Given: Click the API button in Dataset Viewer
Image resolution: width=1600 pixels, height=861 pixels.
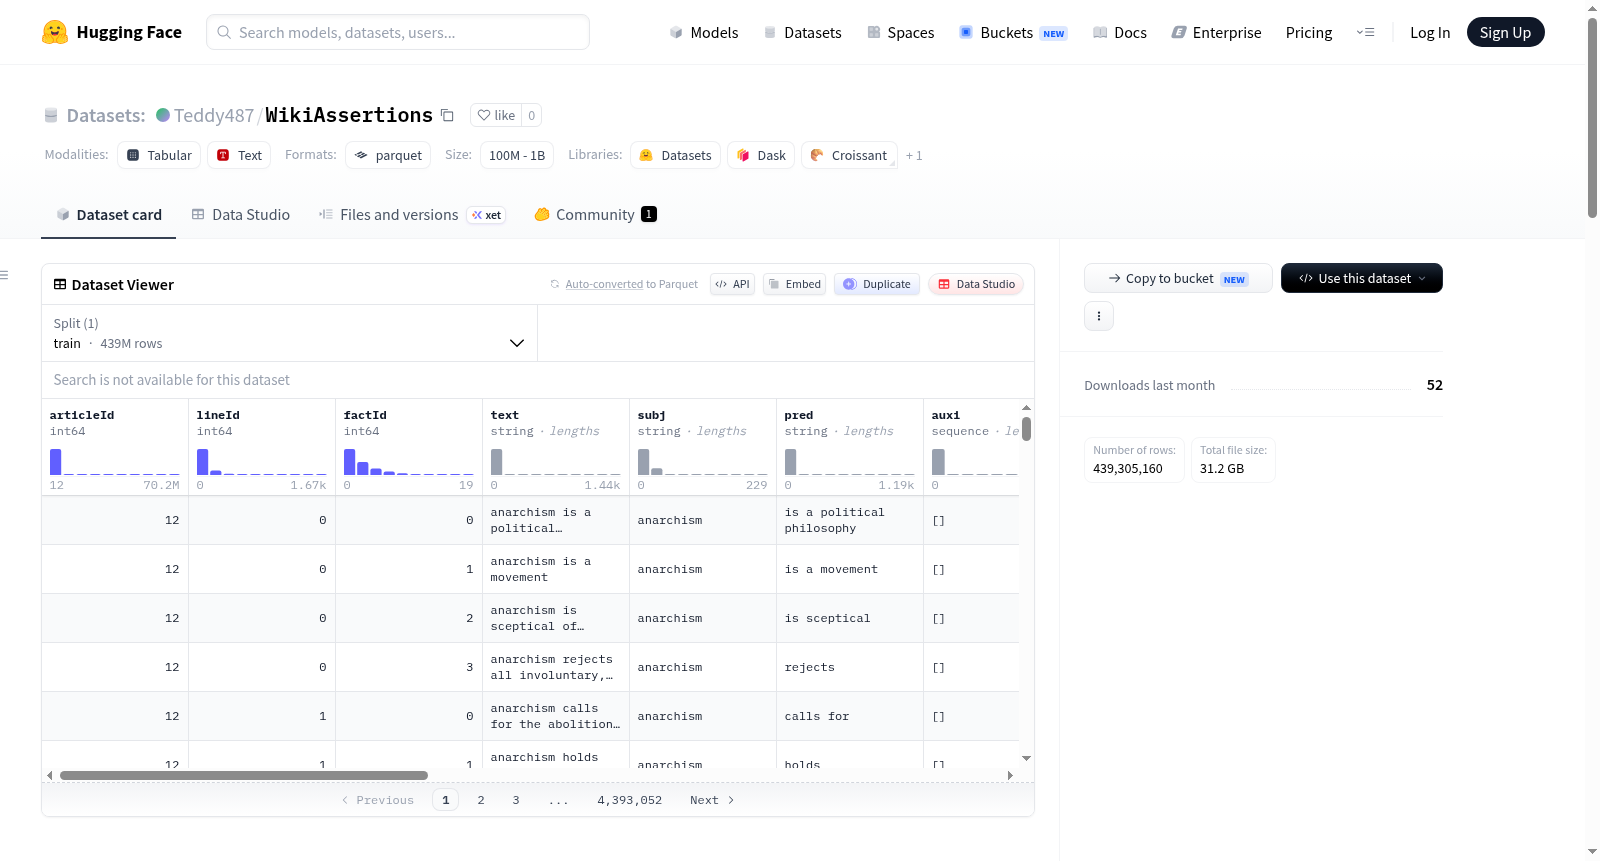Looking at the screenshot, I should point(732,284).
